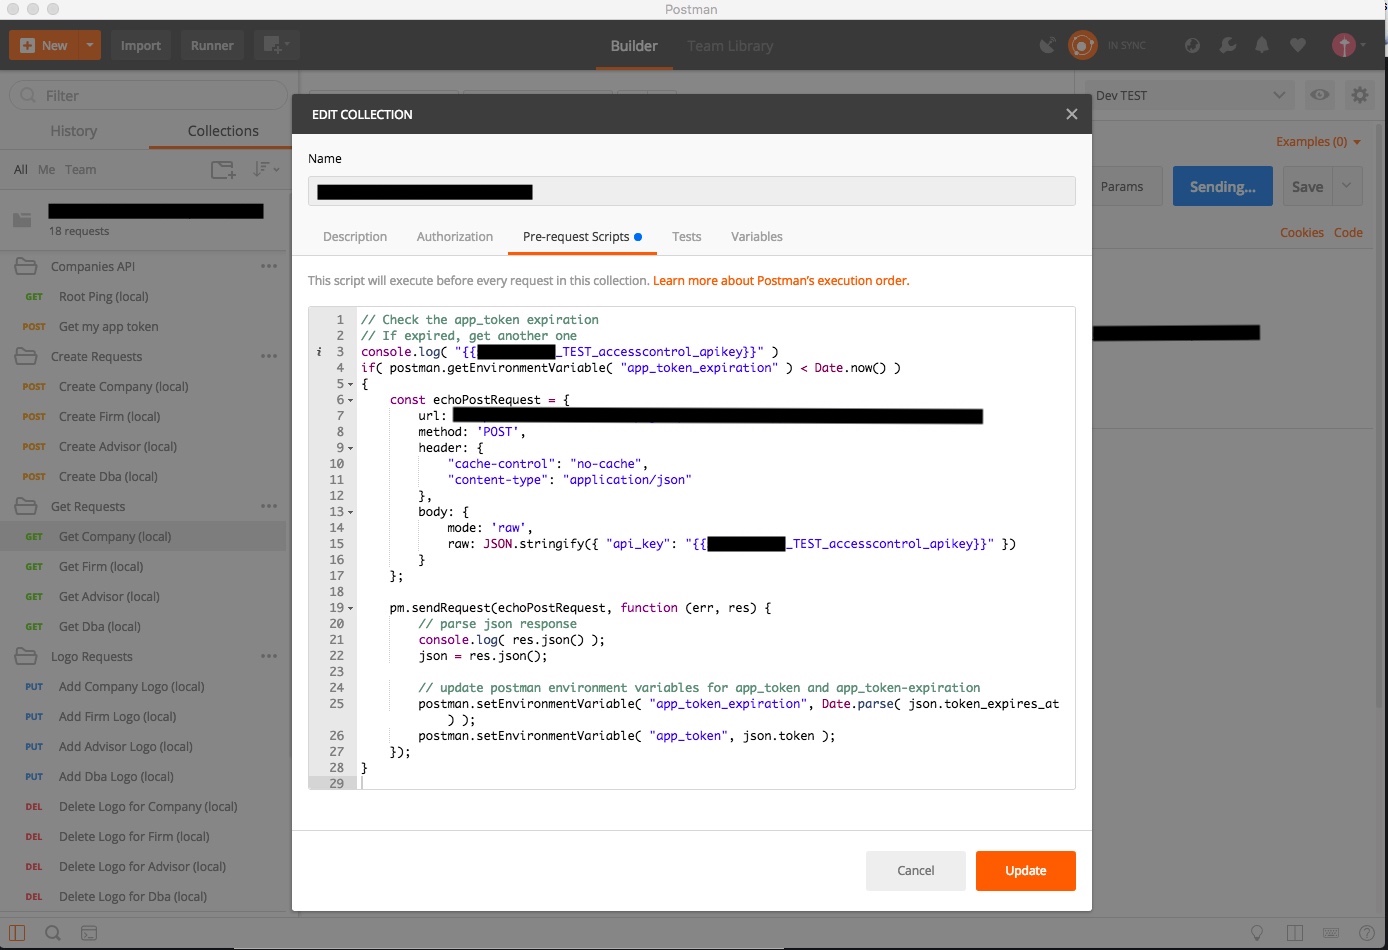Open the Dev TEST environment dropdown
This screenshot has height=950, width=1388.
1190,95
